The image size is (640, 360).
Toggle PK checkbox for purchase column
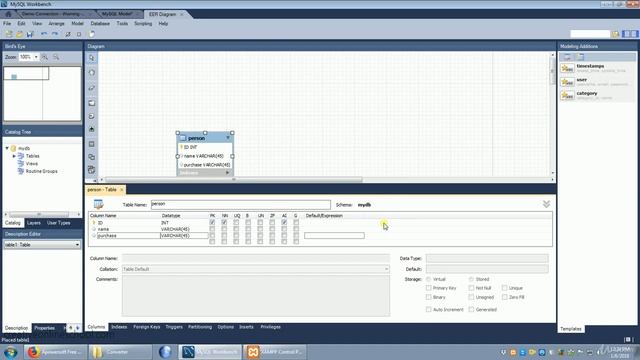pos(212,236)
